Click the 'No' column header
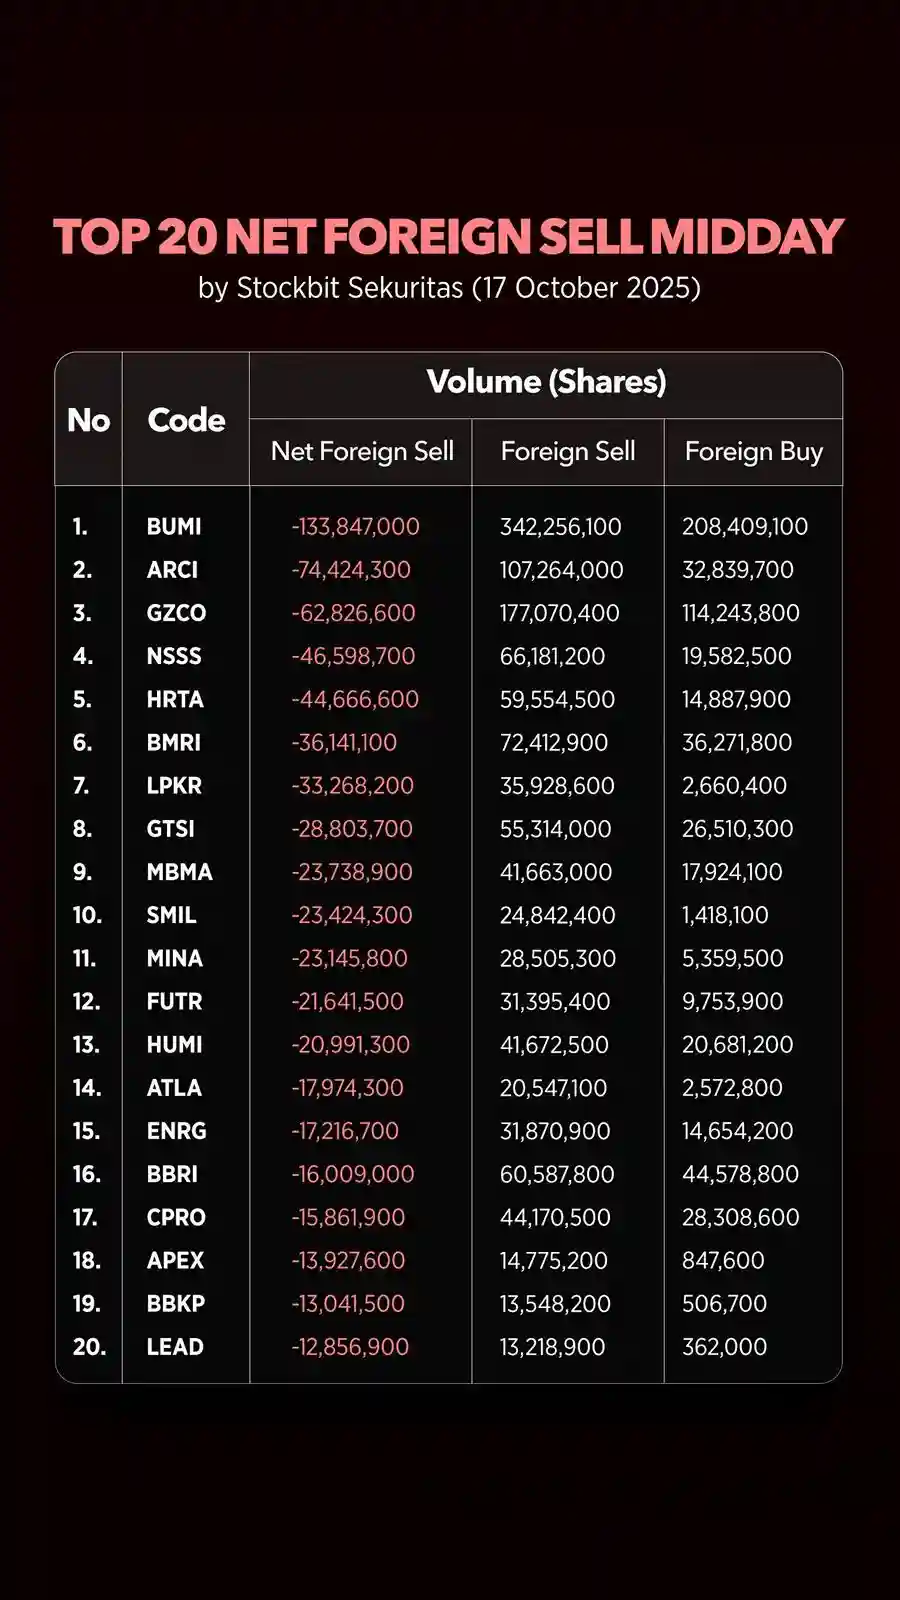 (88, 420)
